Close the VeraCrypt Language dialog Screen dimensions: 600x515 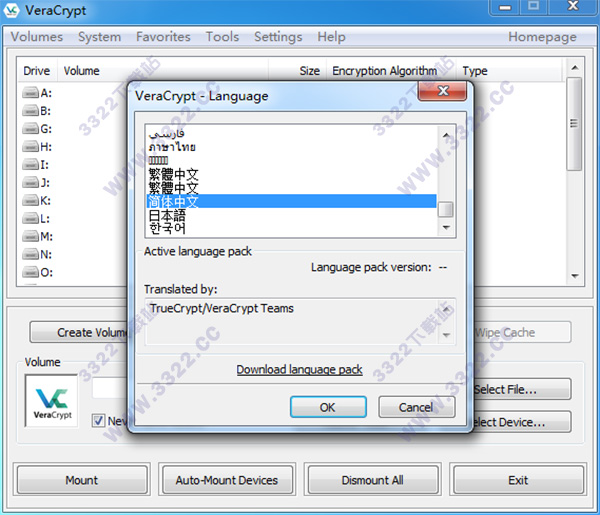[443, 91]
